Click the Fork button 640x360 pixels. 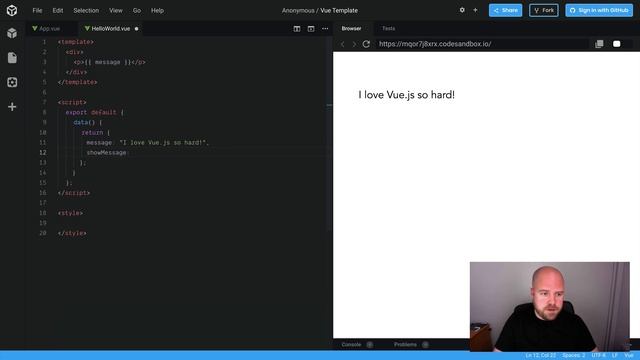click(x=544, y=10)
